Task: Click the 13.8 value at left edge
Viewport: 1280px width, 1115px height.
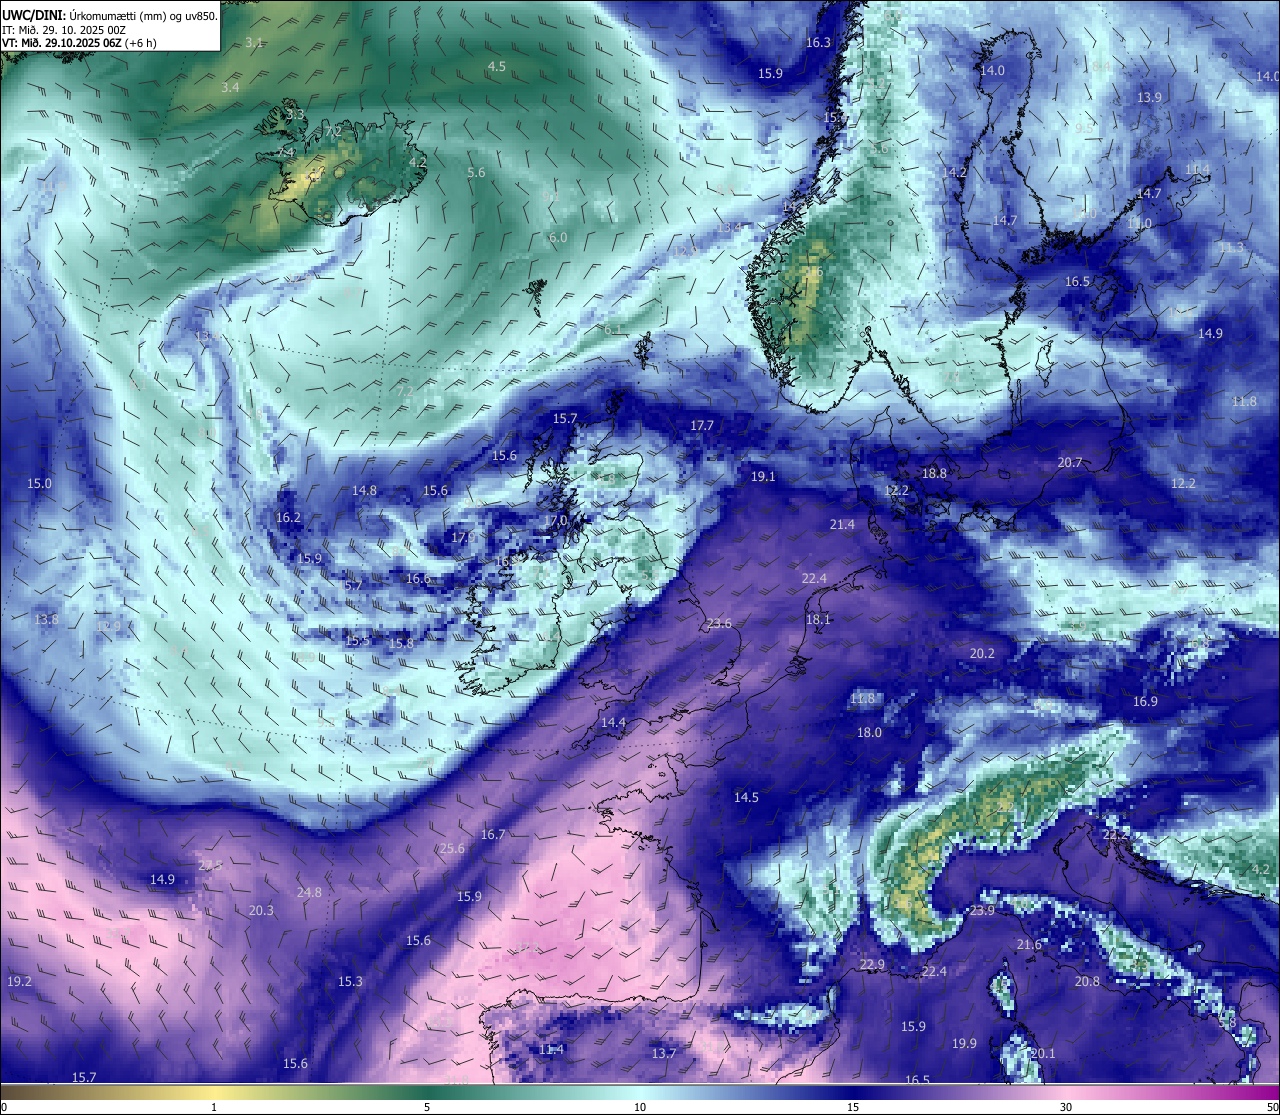Action: pos(46,620)
